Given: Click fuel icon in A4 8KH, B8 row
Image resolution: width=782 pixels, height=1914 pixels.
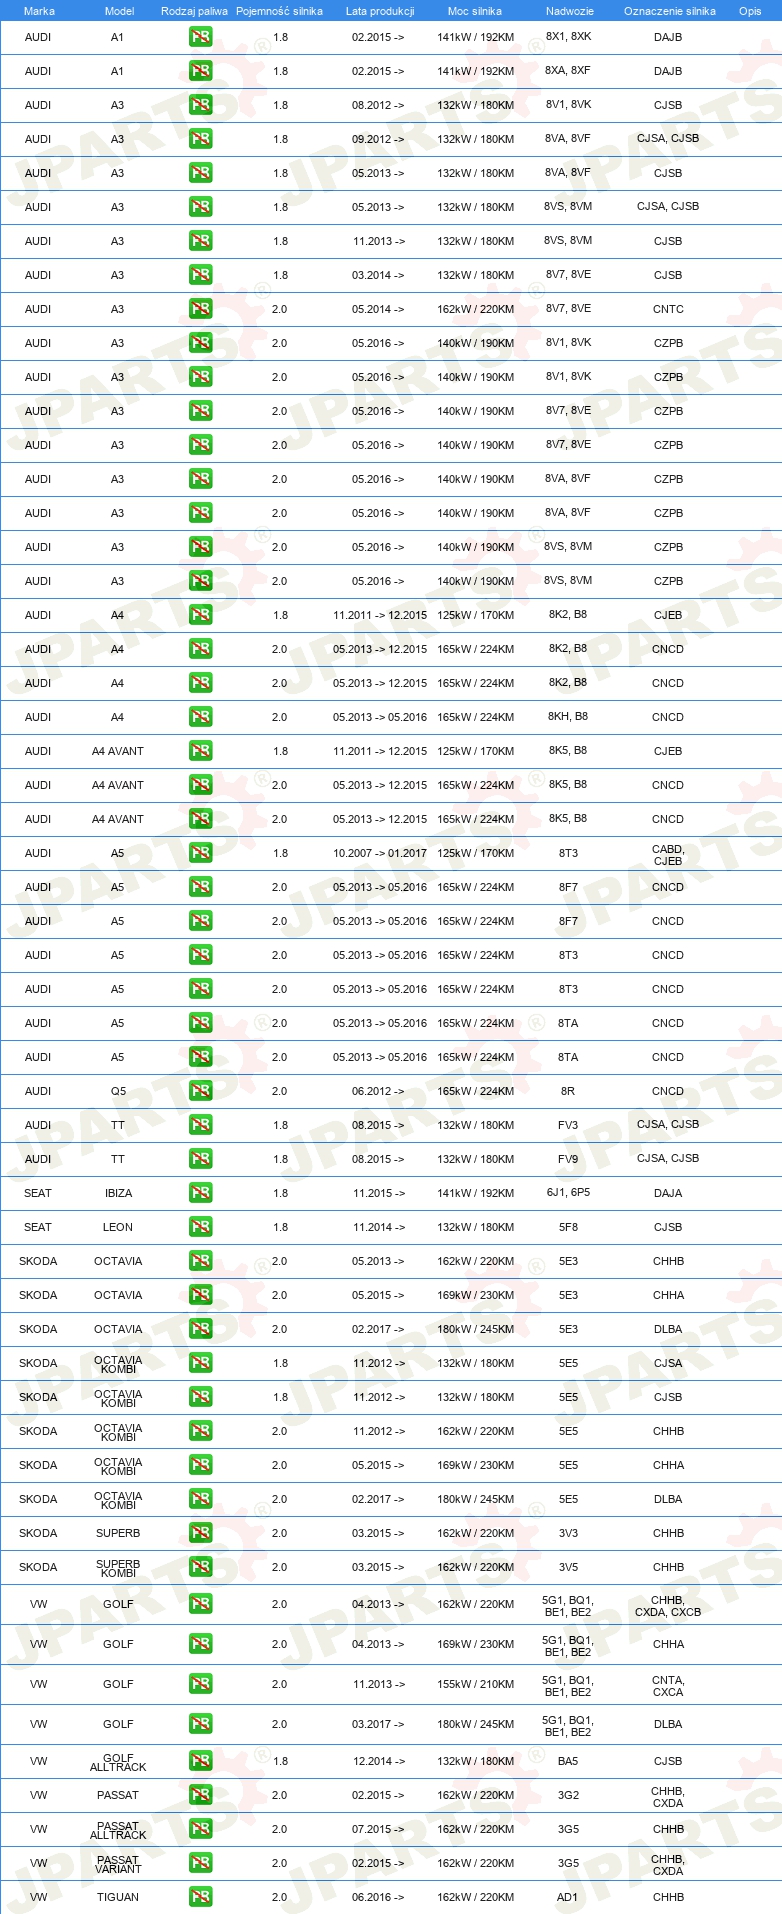Looking at the screenshot, I should (x=200, y=717).
